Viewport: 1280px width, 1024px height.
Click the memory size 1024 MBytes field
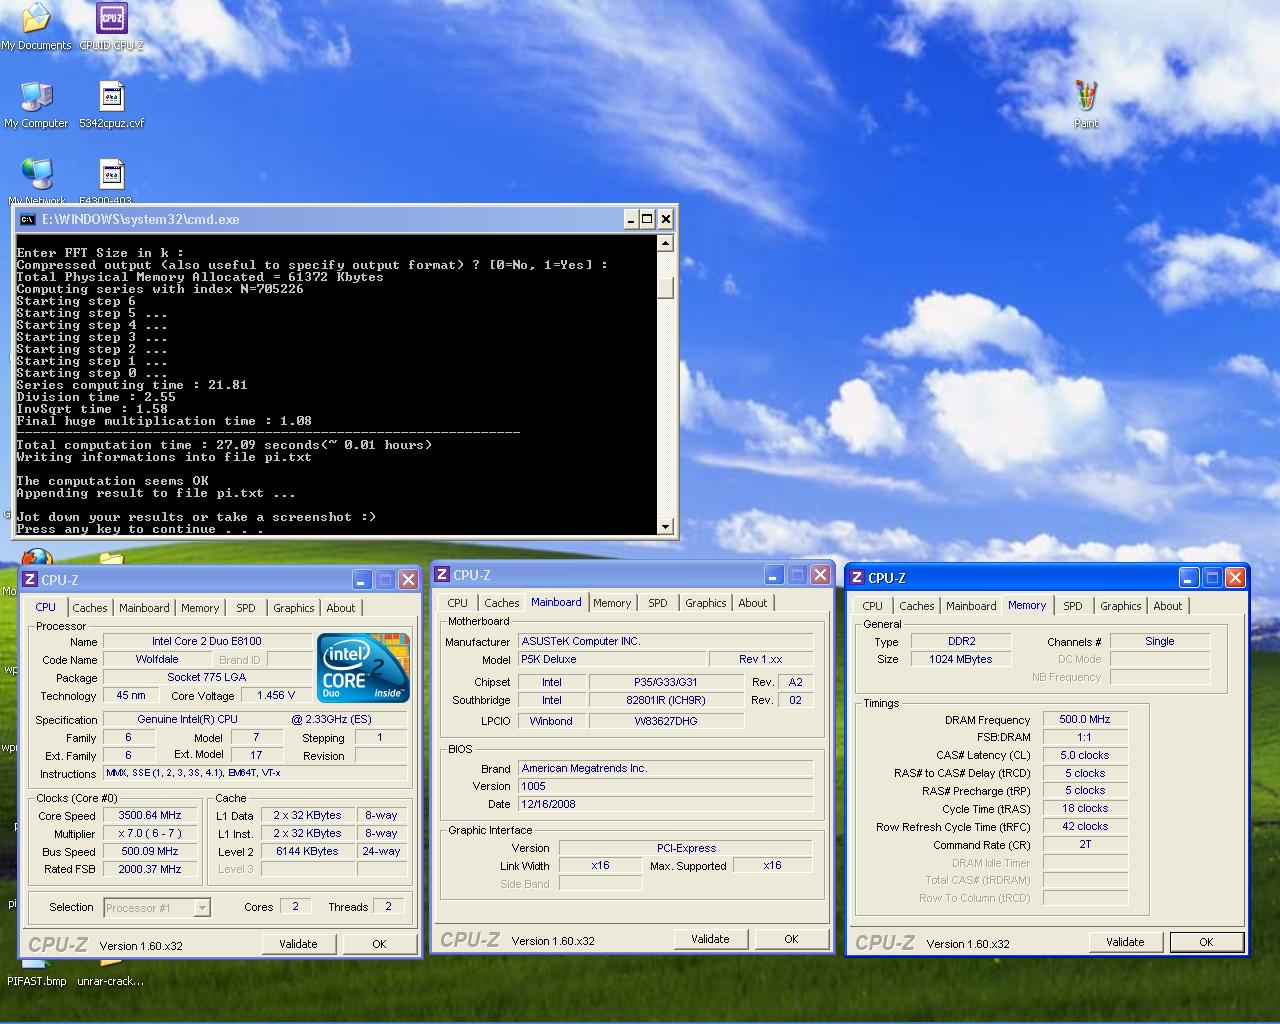961,659
